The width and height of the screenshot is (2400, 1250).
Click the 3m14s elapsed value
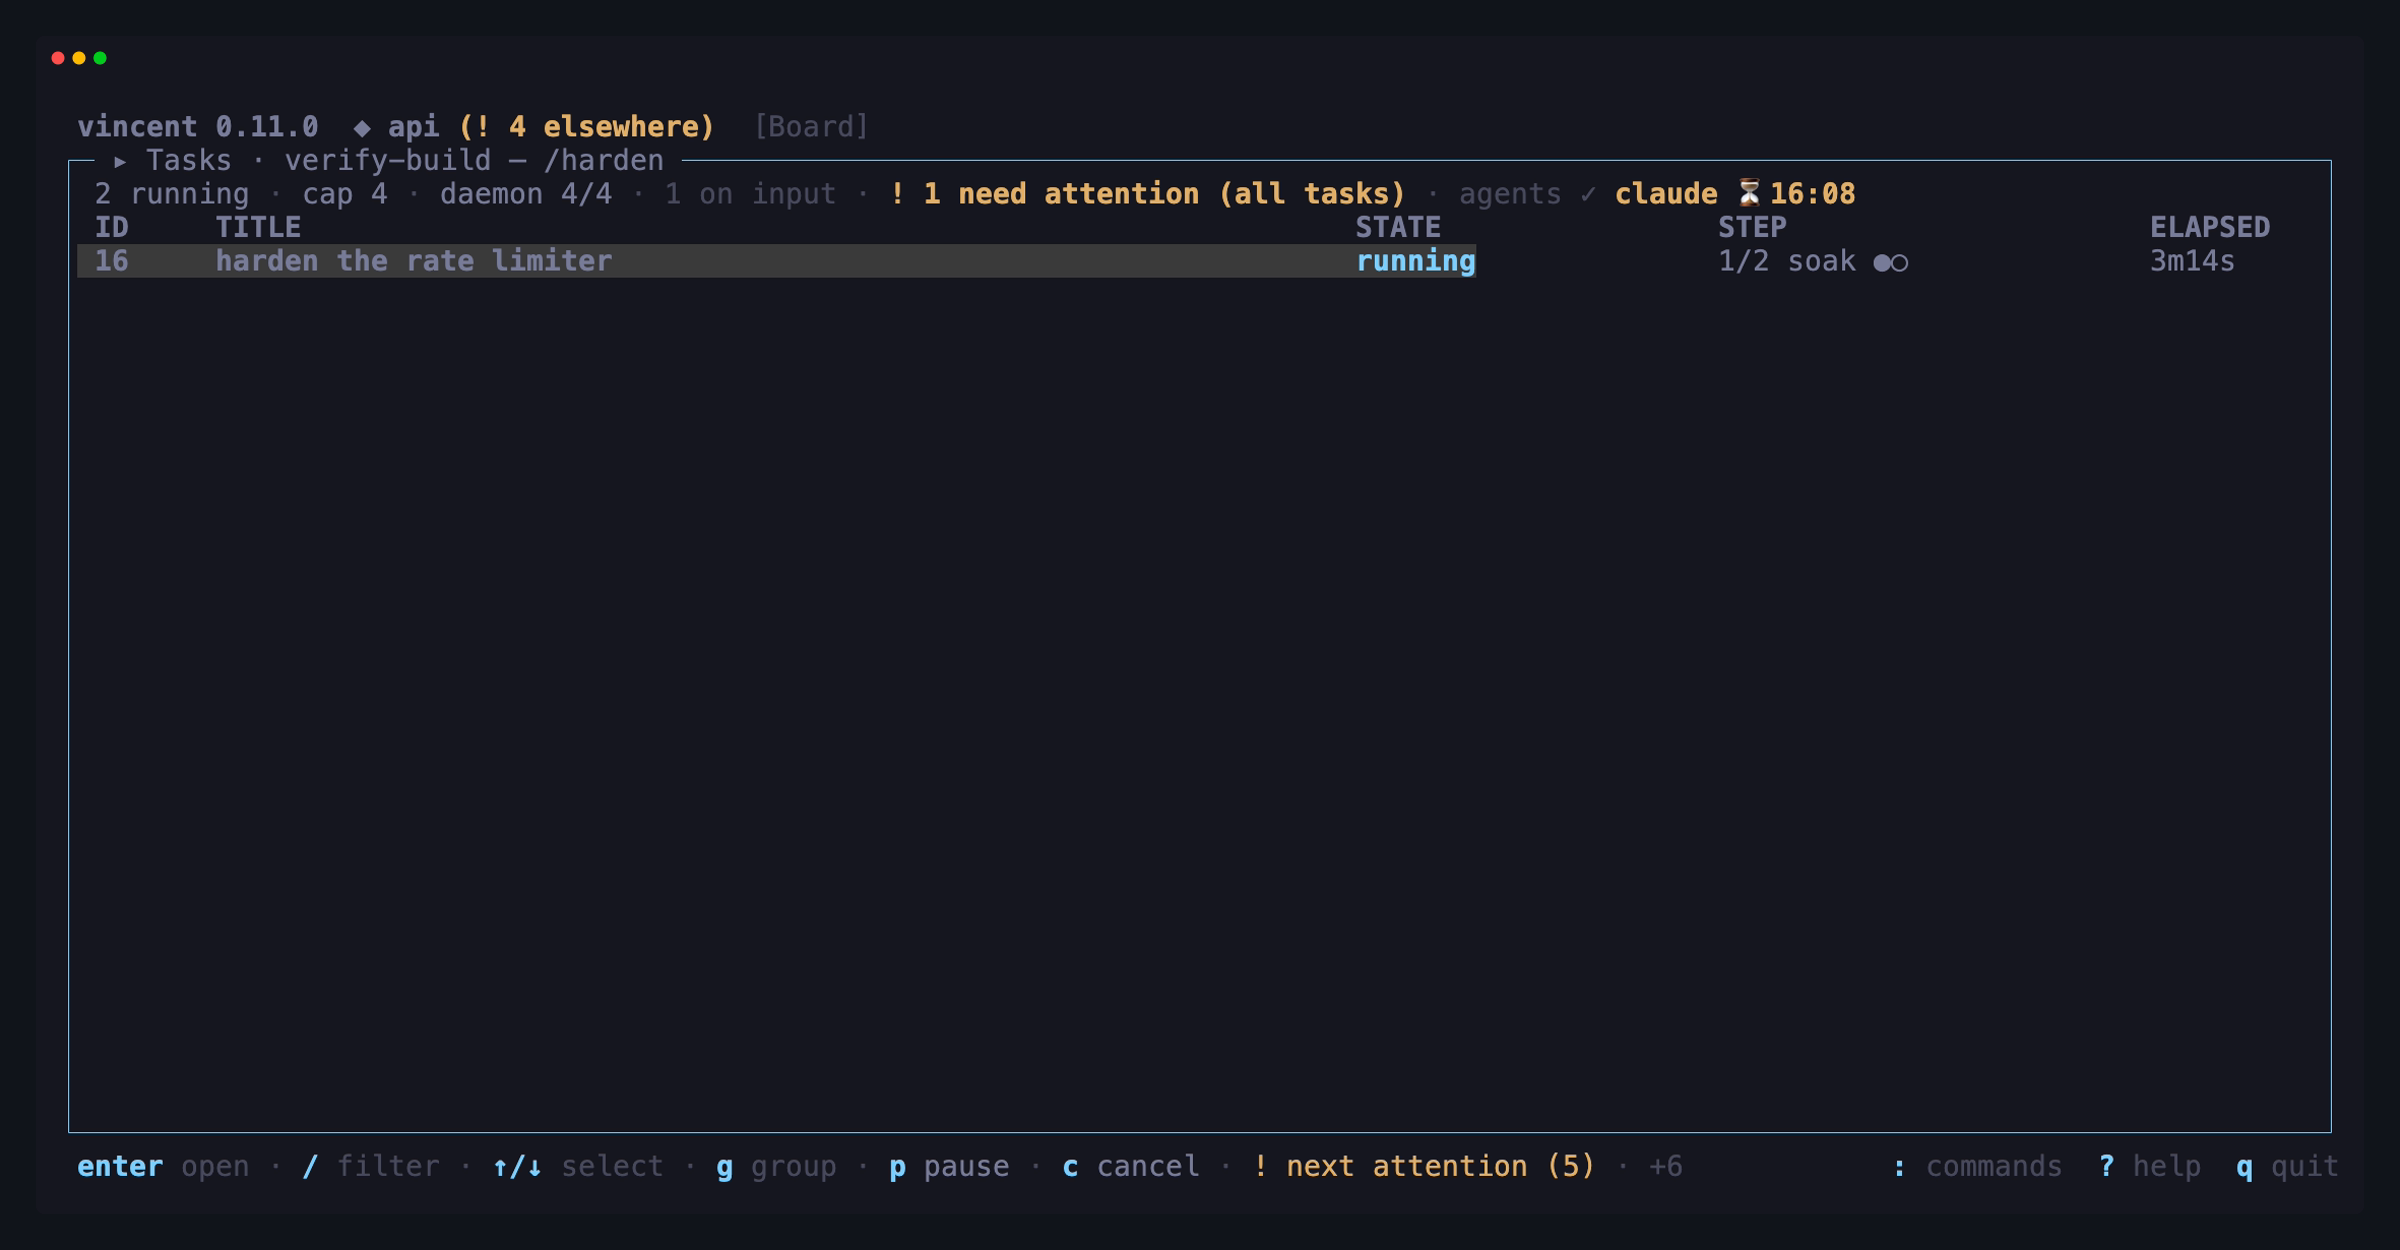coord(2192,261)
